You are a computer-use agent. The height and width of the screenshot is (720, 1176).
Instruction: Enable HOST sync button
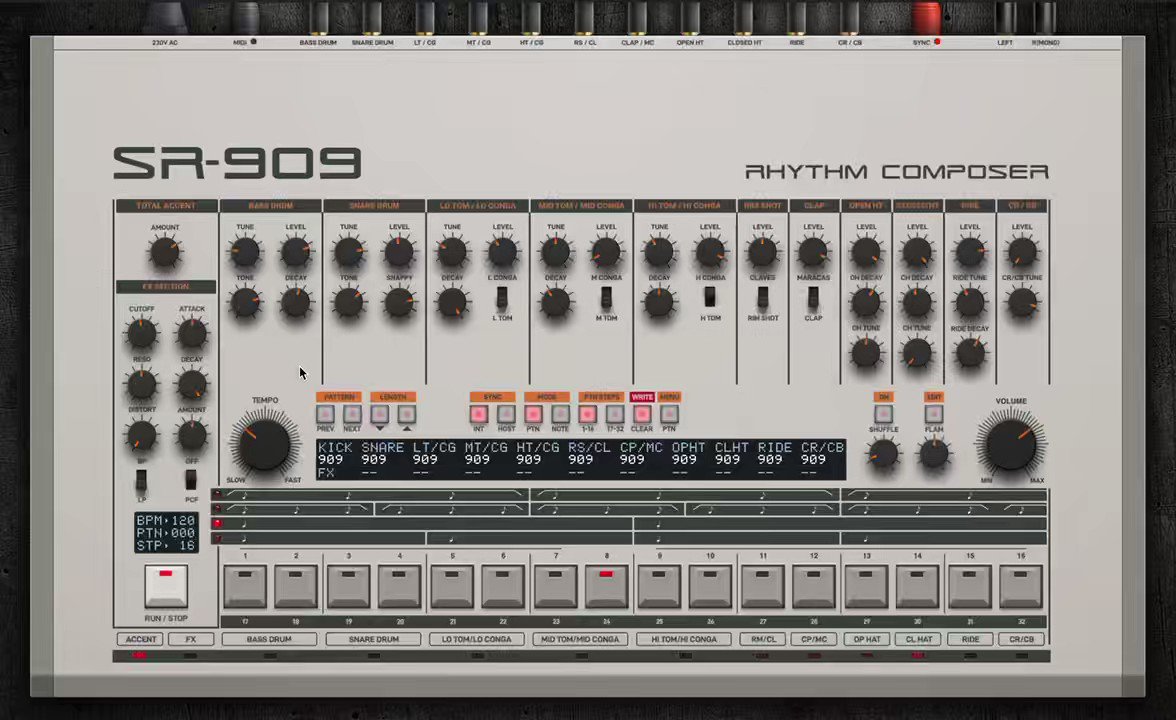(506, 414)
